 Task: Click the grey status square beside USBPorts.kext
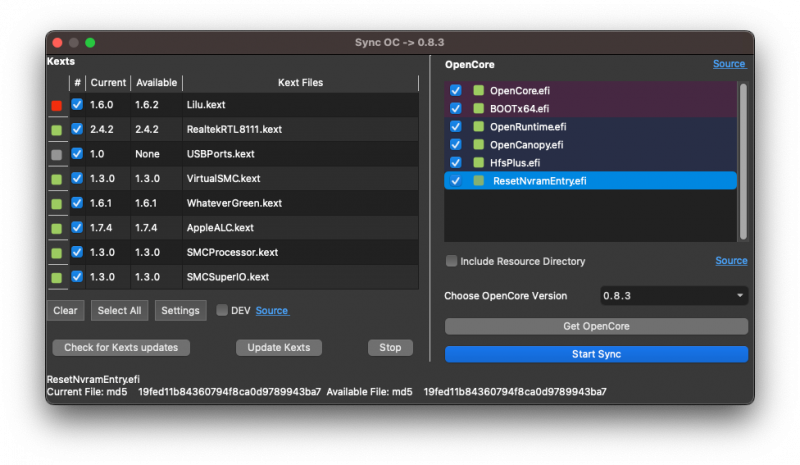57,155
